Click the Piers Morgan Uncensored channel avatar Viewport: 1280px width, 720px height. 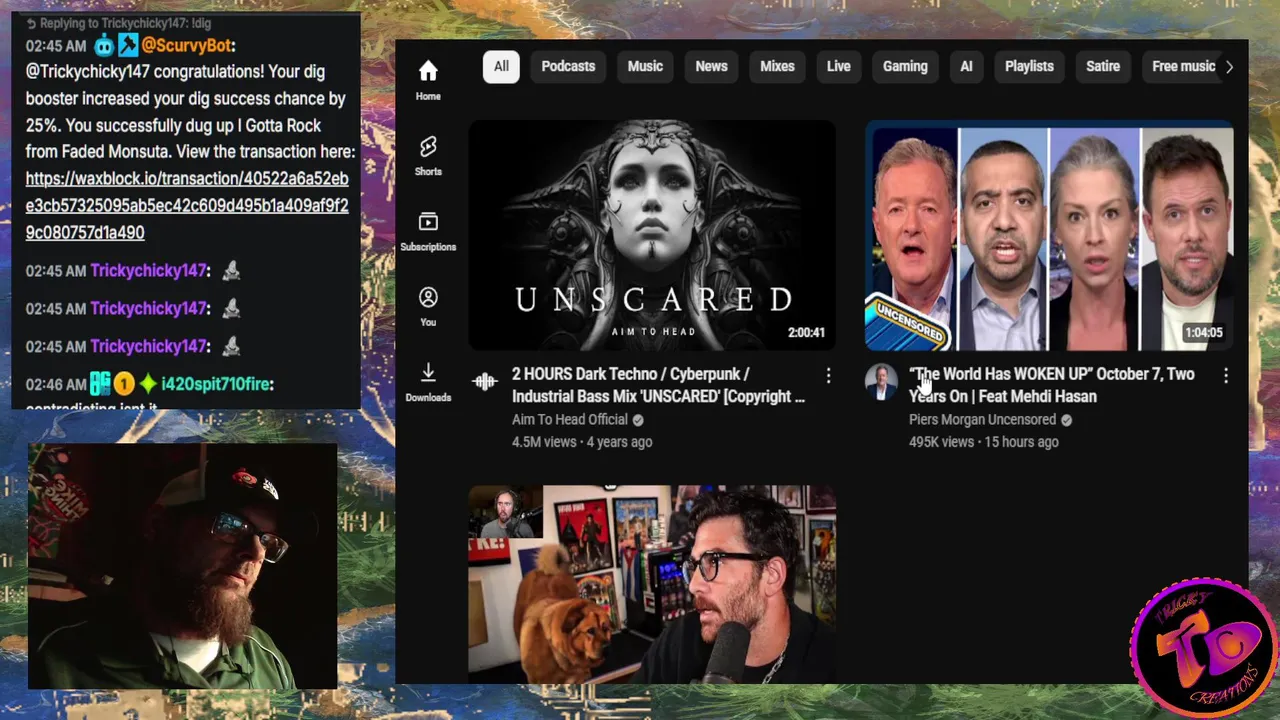pyautogui.click(x=881, y=381)
